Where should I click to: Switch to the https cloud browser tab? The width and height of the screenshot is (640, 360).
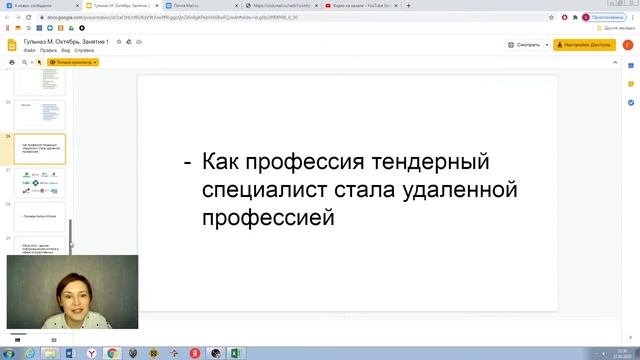282,6
